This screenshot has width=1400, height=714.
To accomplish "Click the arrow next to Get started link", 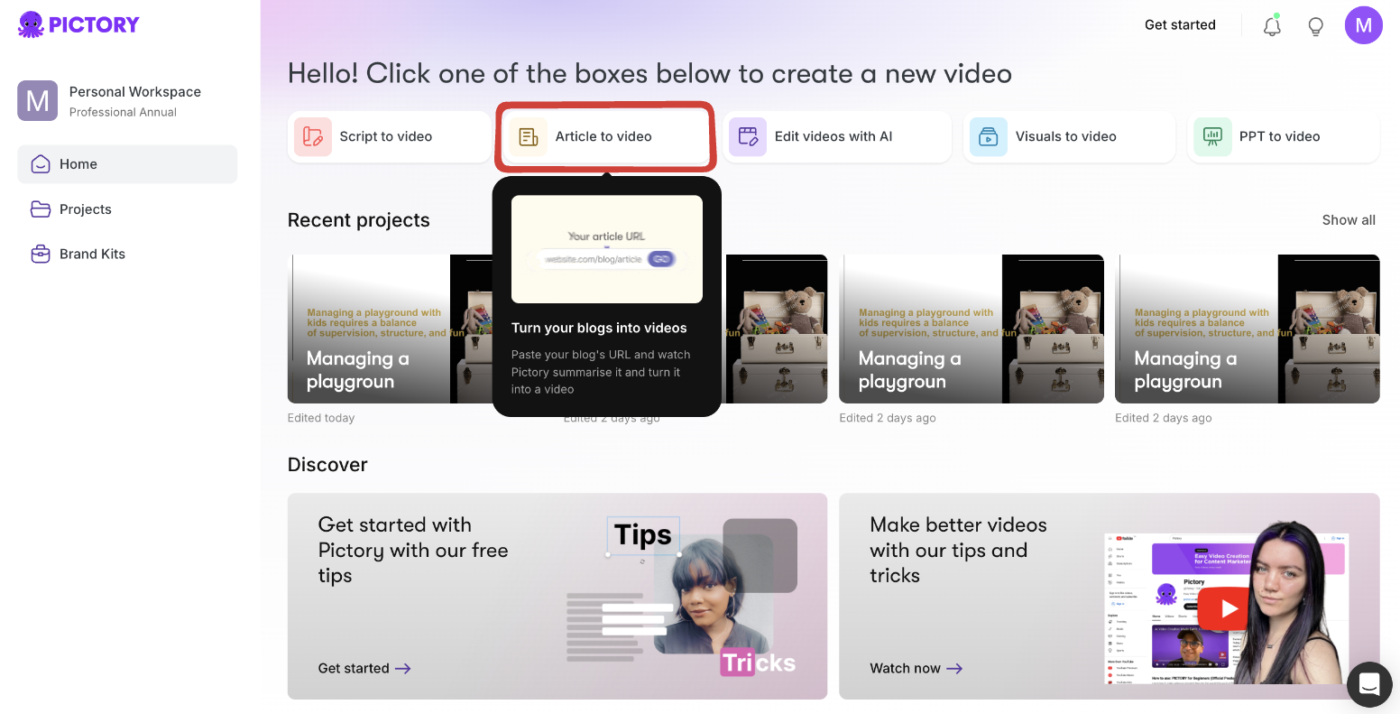I will coord(403,668).
